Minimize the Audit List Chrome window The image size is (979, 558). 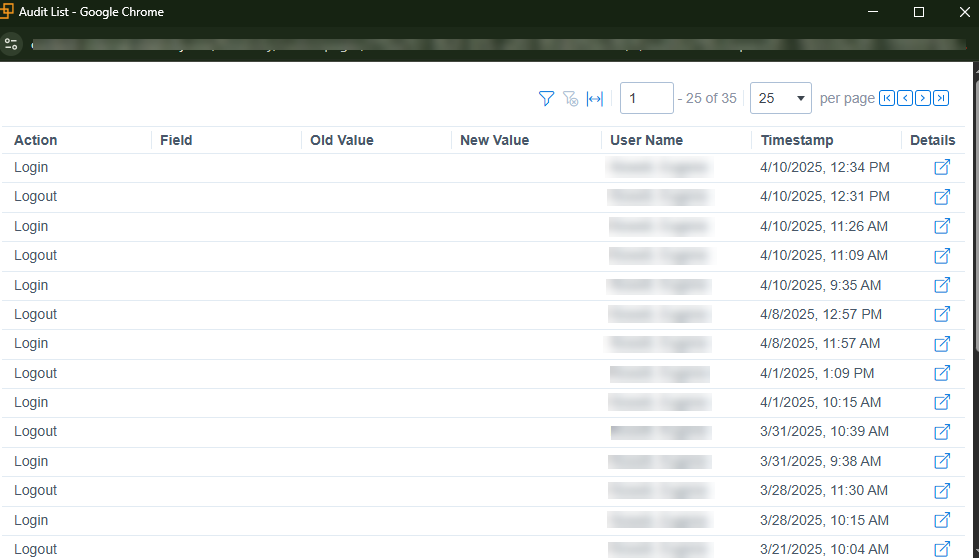coord(873,12)
